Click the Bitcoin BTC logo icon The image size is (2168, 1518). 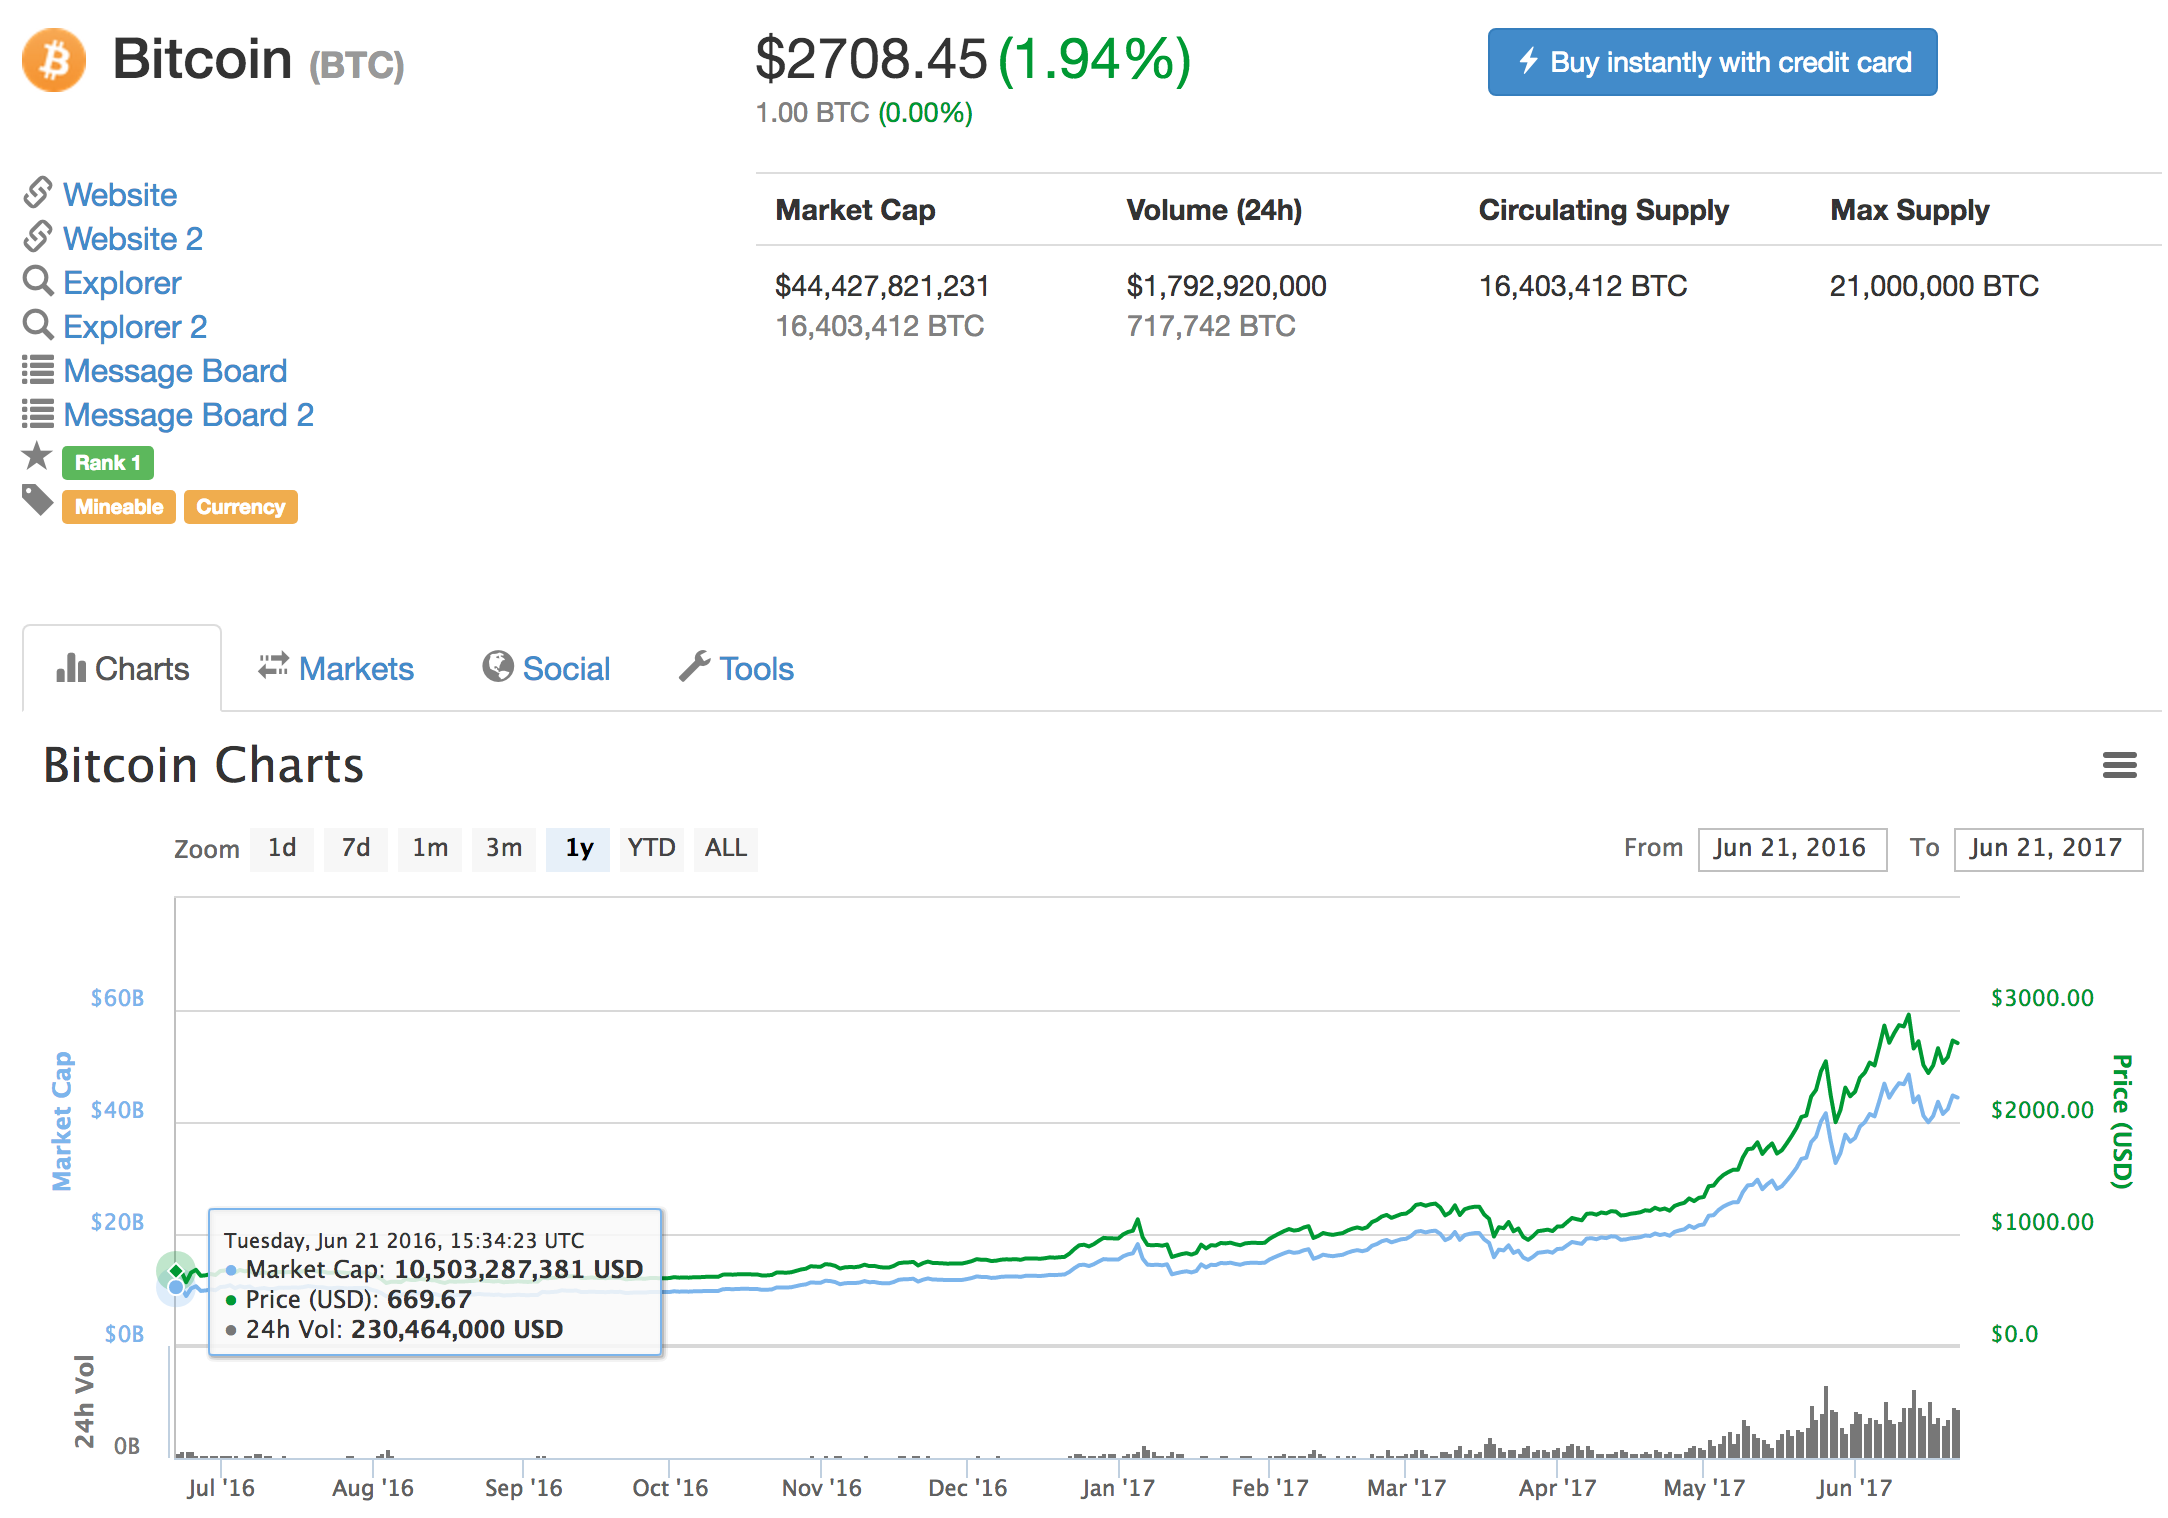(54, 62)
